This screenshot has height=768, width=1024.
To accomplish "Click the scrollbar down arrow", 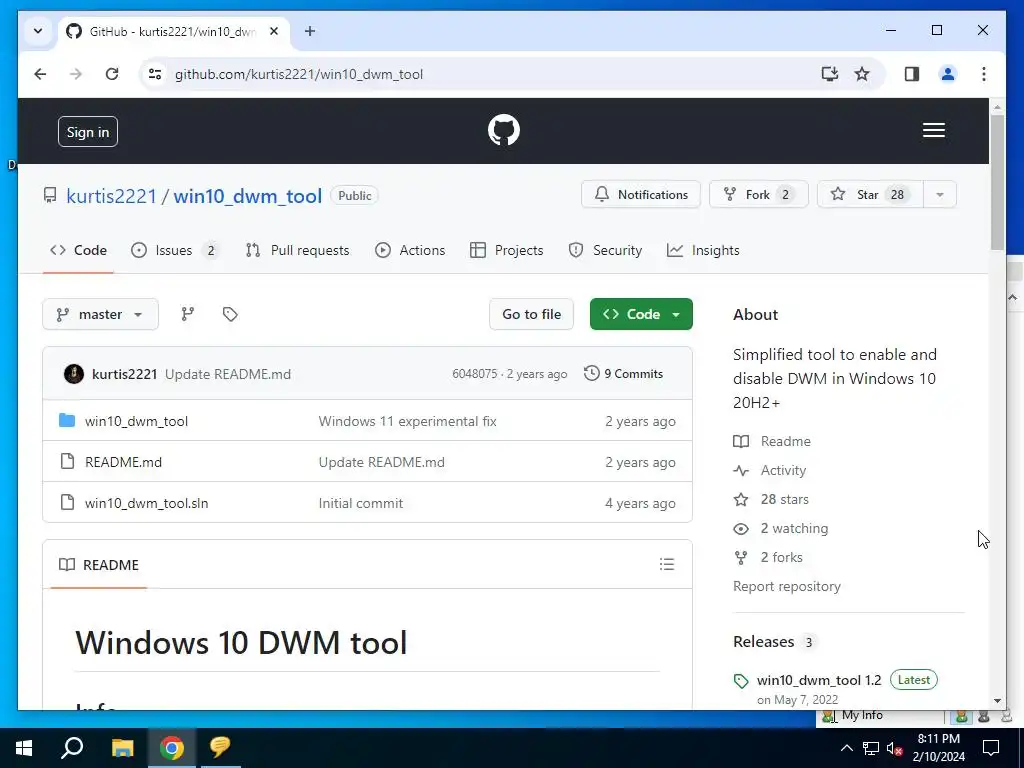I will 997,701.
